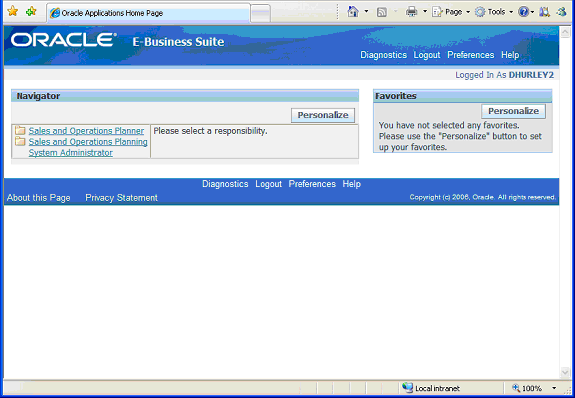Click folder icon beside Sales and Operations Planning

tap(20, 141)
